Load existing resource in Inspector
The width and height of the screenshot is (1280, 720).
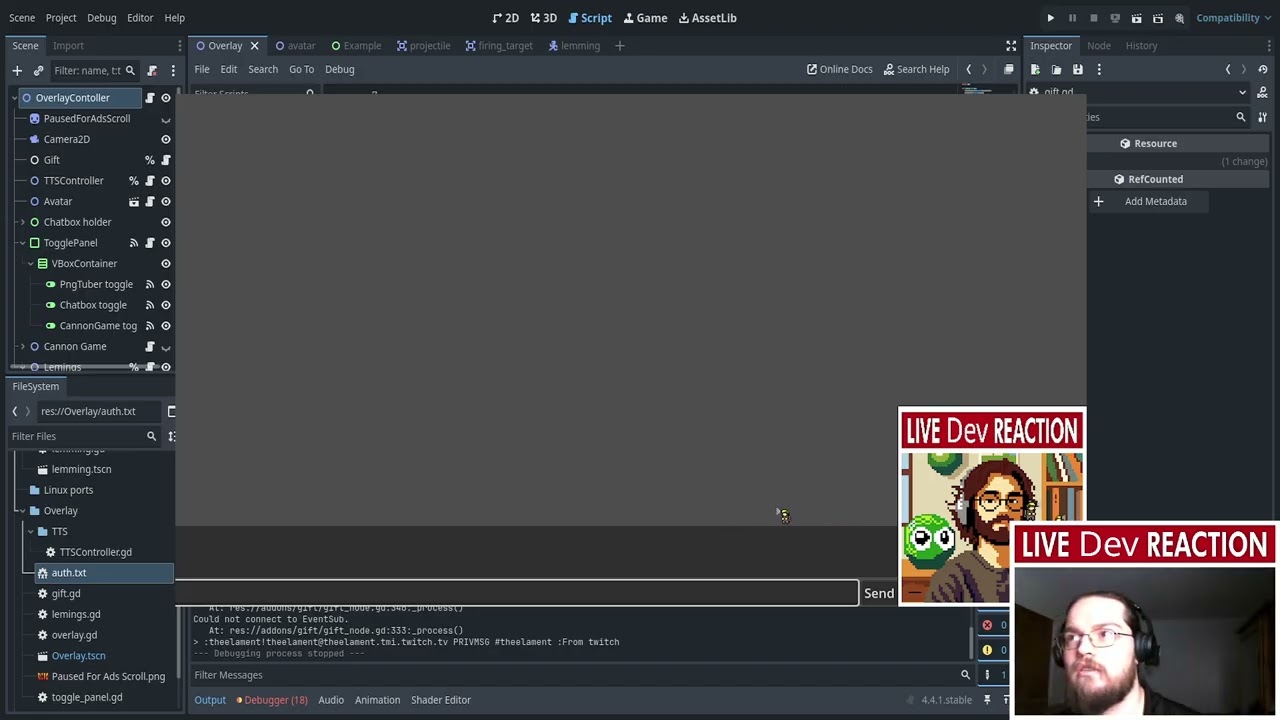[x=1056, y=70]
